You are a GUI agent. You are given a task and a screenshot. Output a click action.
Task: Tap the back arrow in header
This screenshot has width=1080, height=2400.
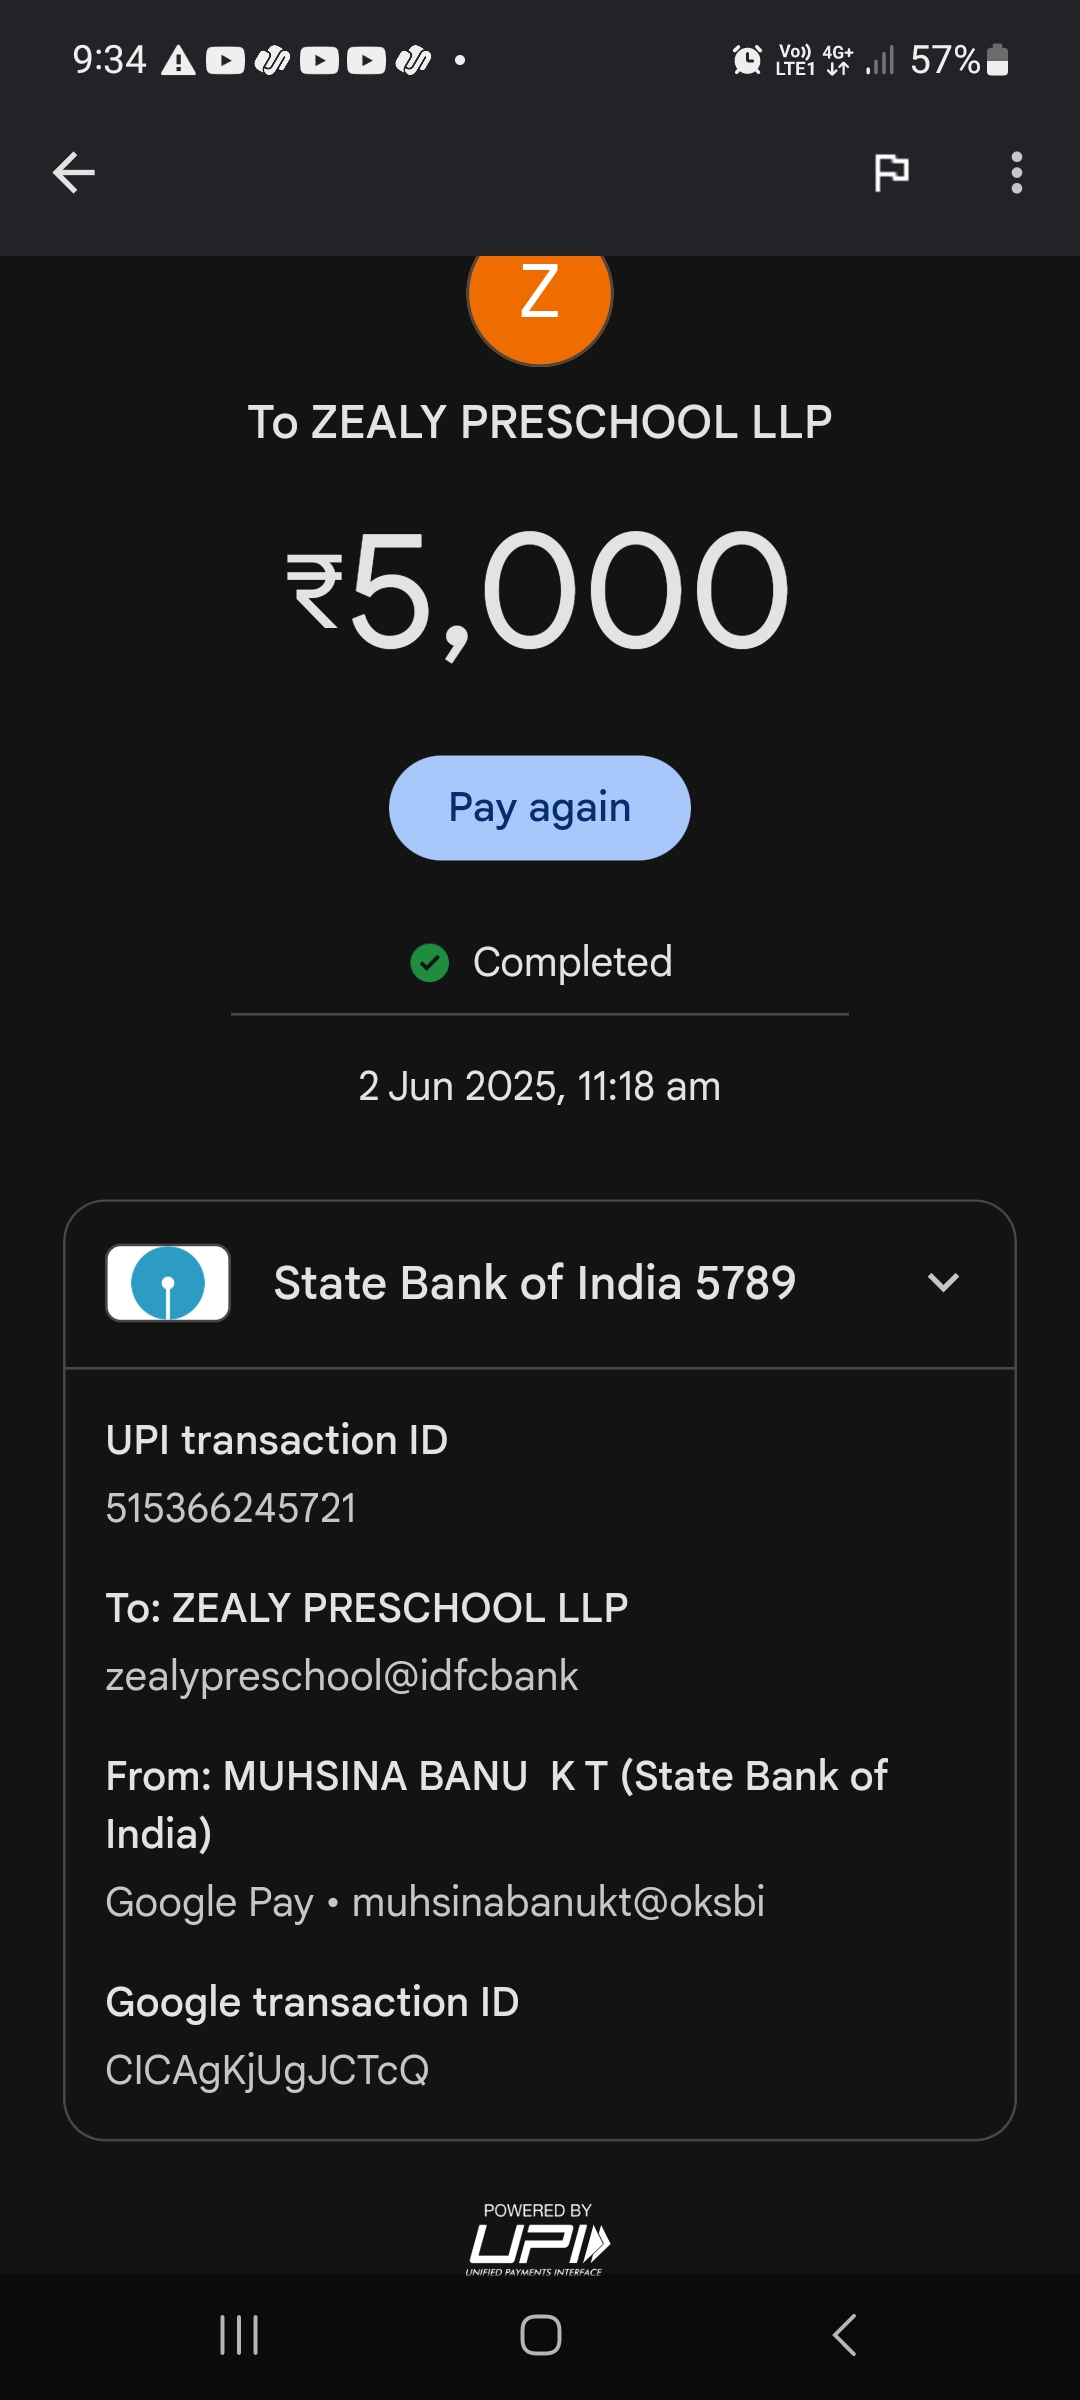point(74,172)
